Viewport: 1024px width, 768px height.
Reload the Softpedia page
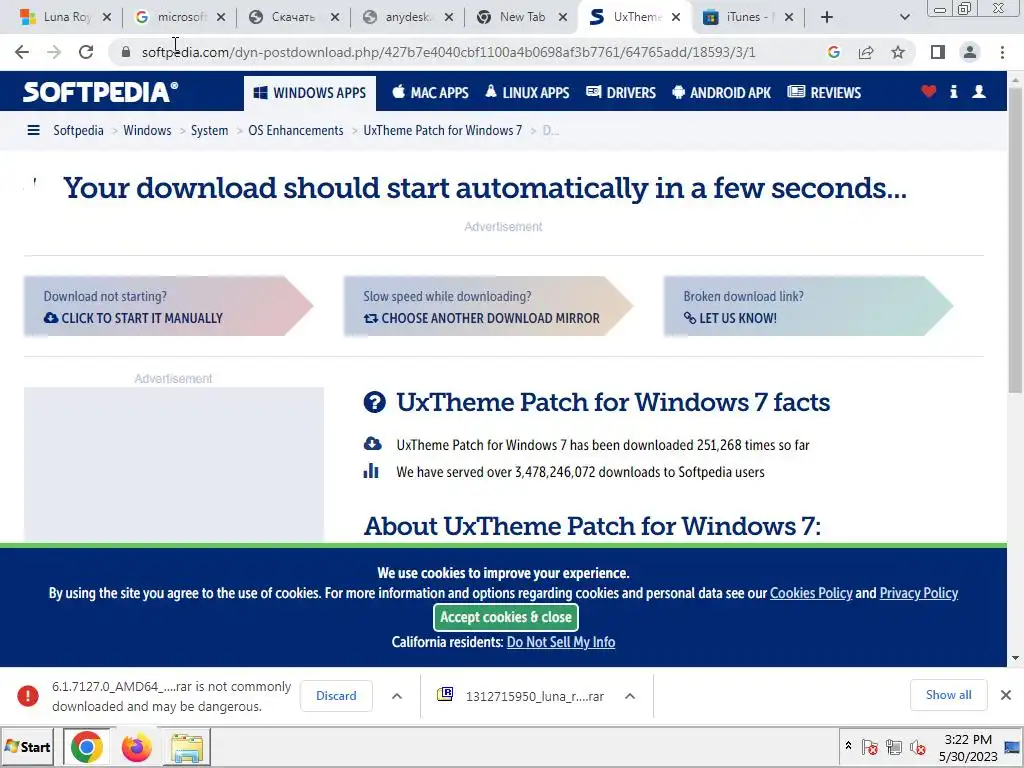(x=86, y=52)
